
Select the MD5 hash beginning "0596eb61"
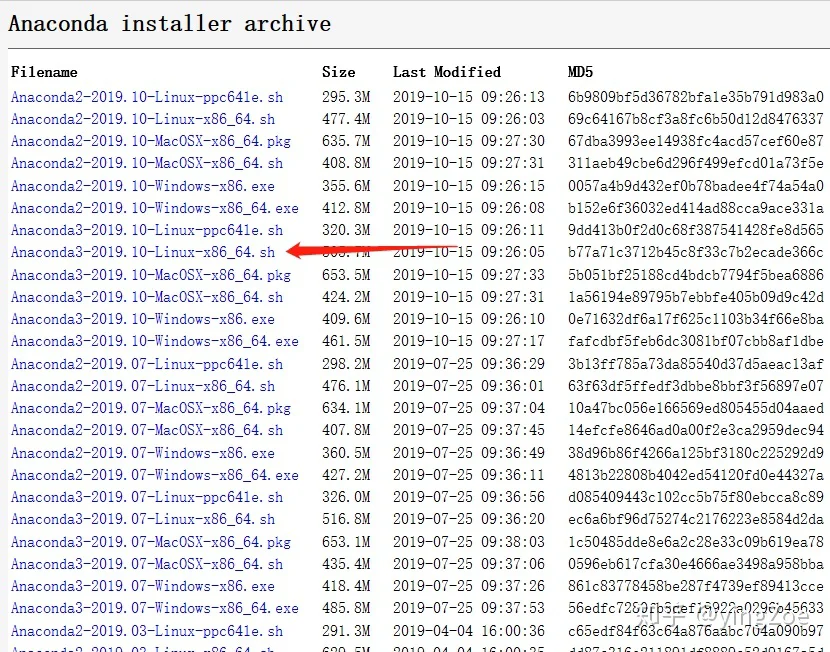click(x=696, y=564)
